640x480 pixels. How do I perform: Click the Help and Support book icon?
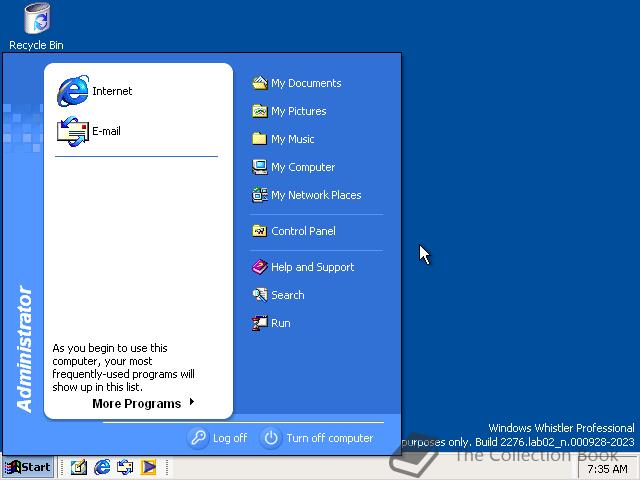point(260,267)
